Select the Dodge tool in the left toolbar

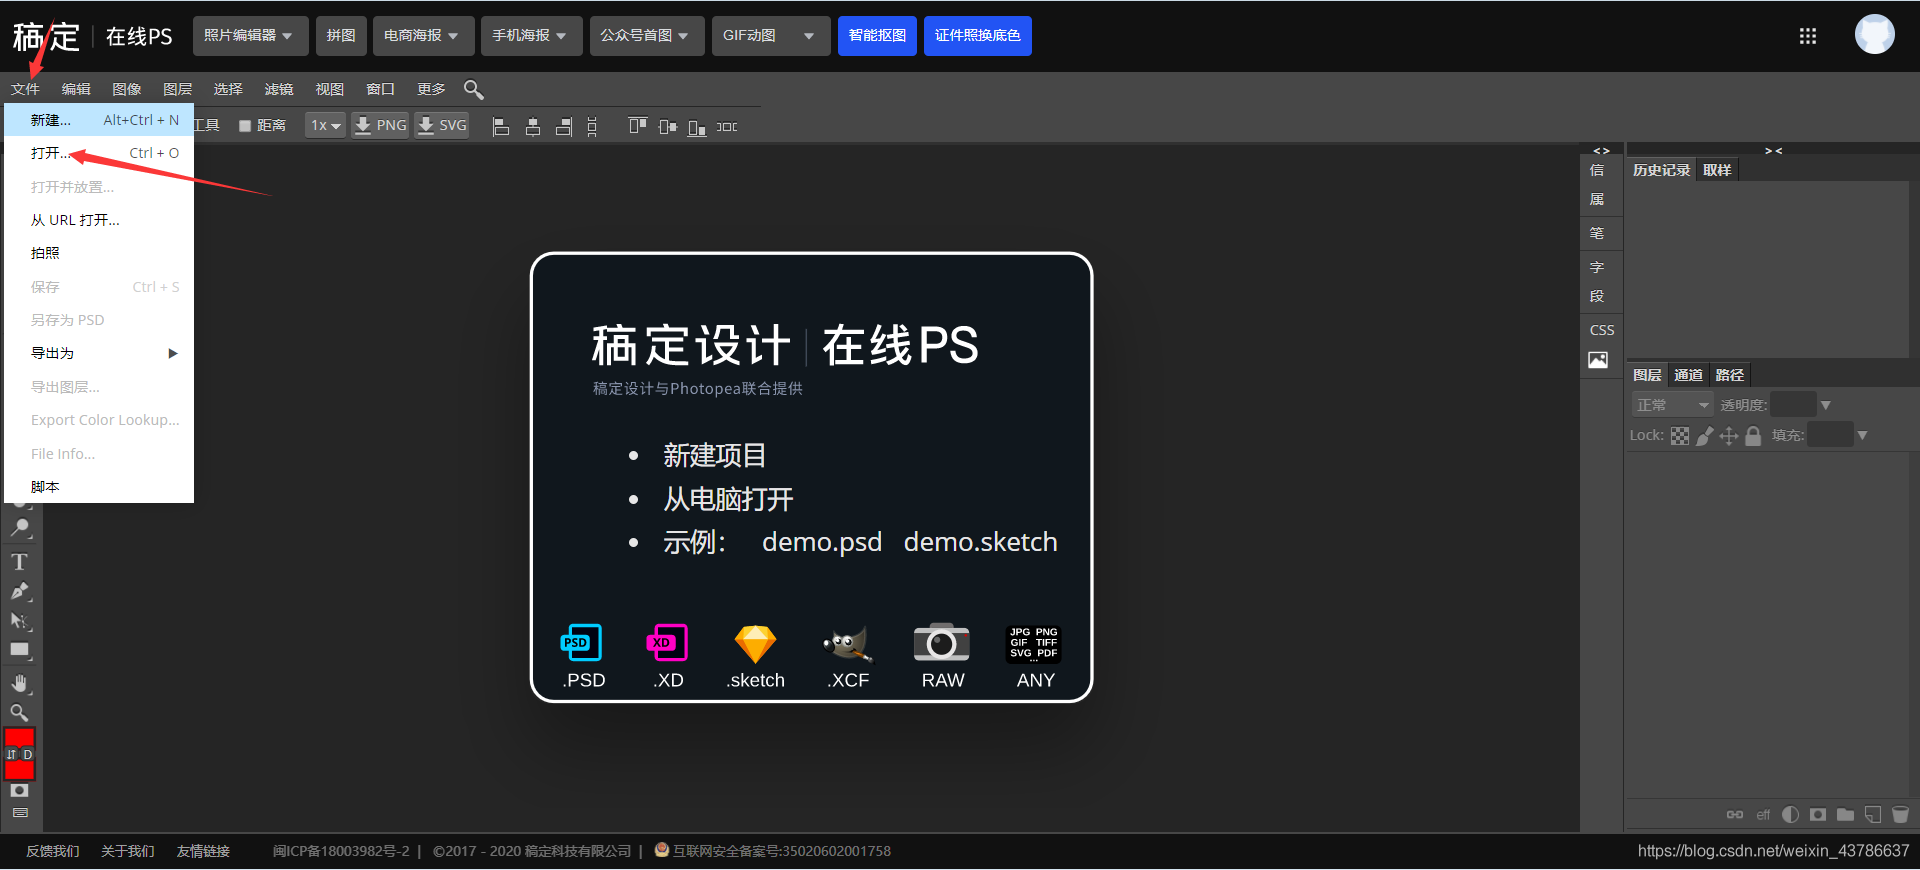[x=20, y=527]
